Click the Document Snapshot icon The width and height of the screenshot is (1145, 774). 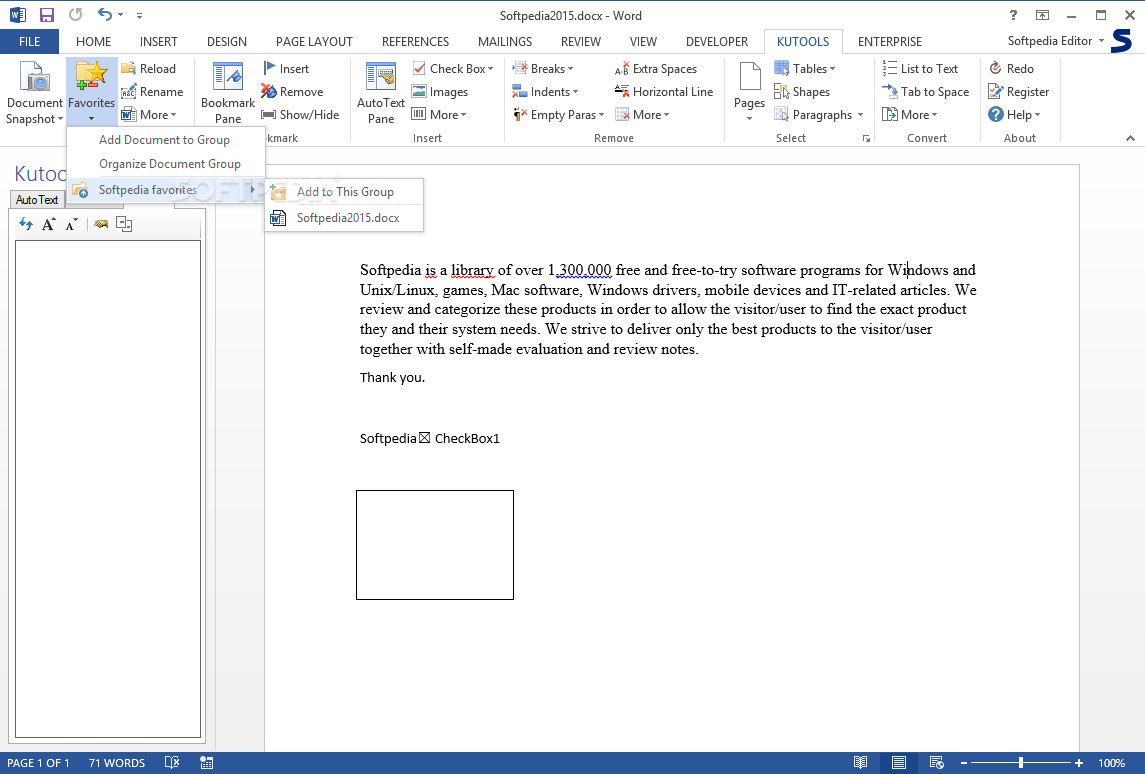(34, 78)
